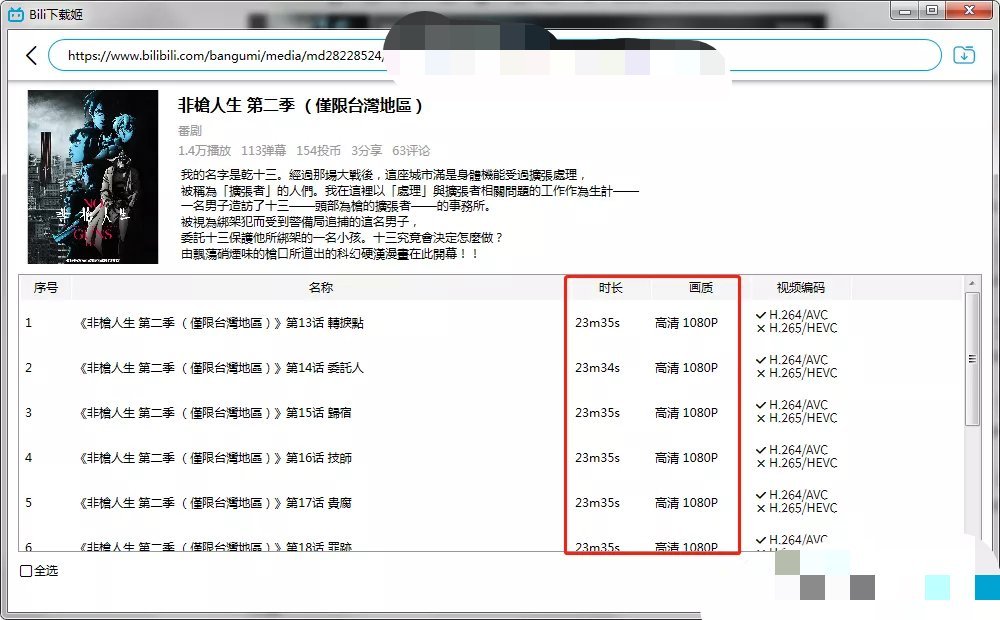Click the 番劇 category label
This screenshot has height=620, width=1000.
click(x=189, y=131)
